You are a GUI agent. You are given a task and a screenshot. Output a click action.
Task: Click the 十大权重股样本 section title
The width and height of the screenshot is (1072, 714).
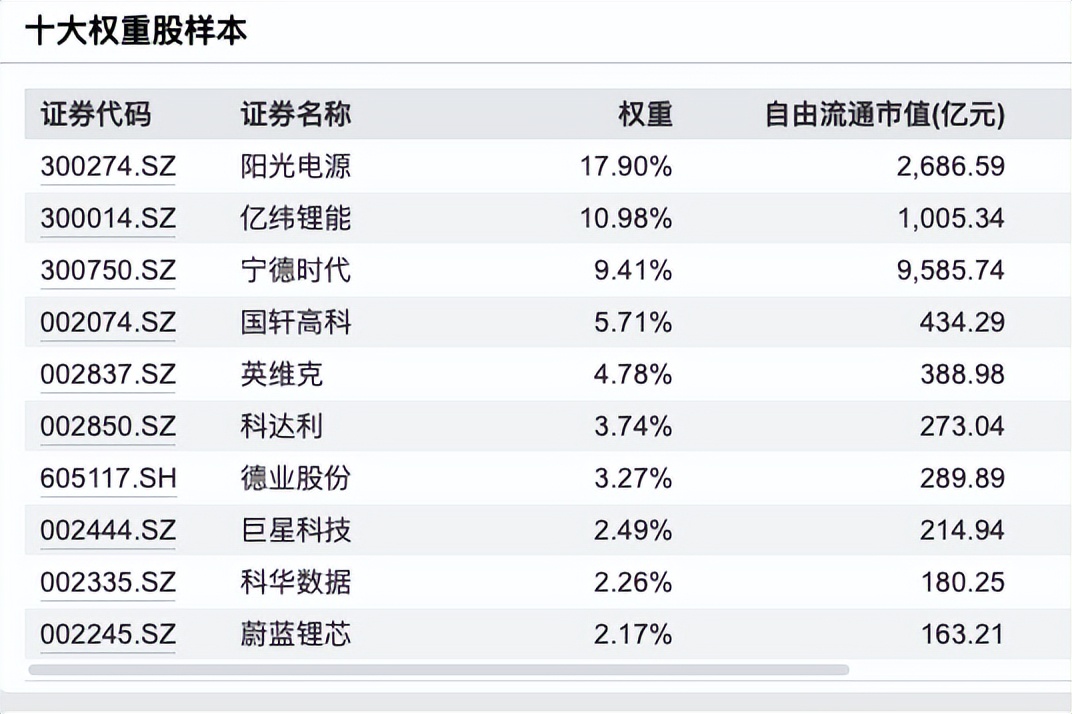pos(135,31)
